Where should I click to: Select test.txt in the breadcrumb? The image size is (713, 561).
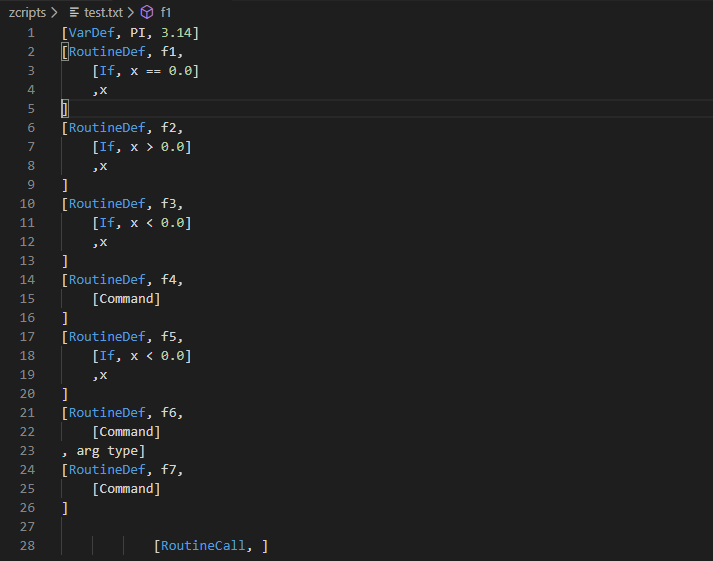tap(103, 13)
